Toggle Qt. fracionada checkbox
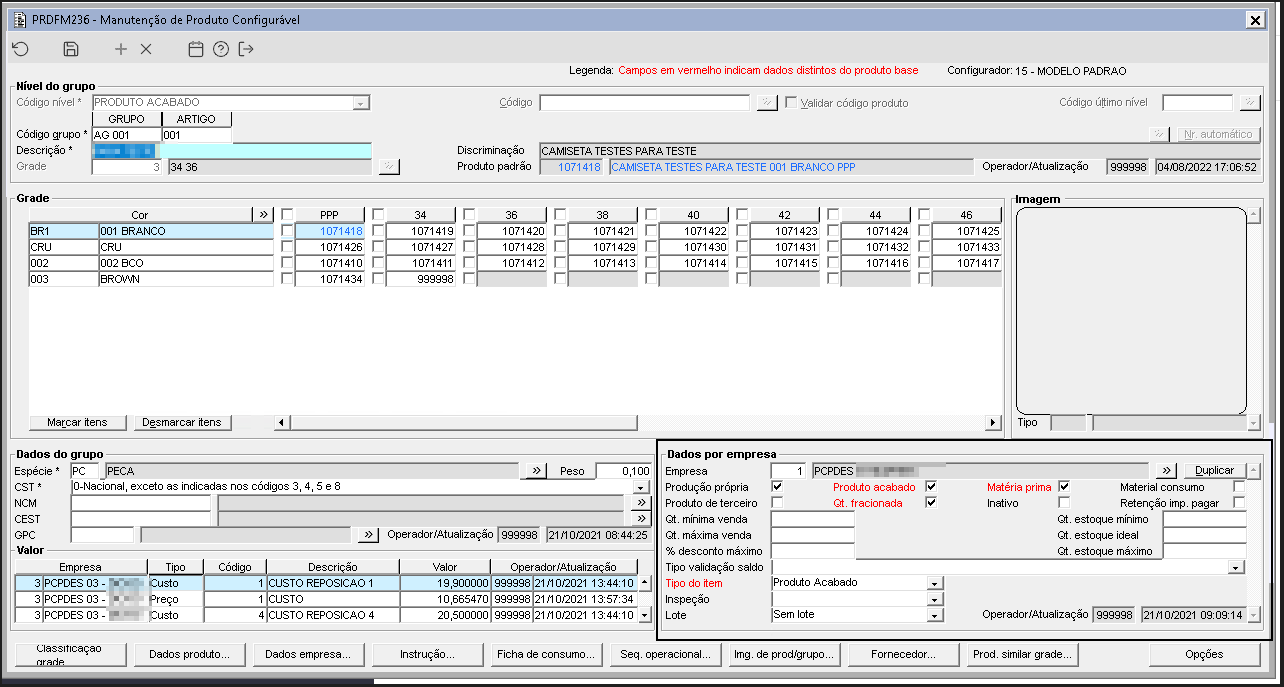This screenshot has height=687, width=1284. click(931, 503)
